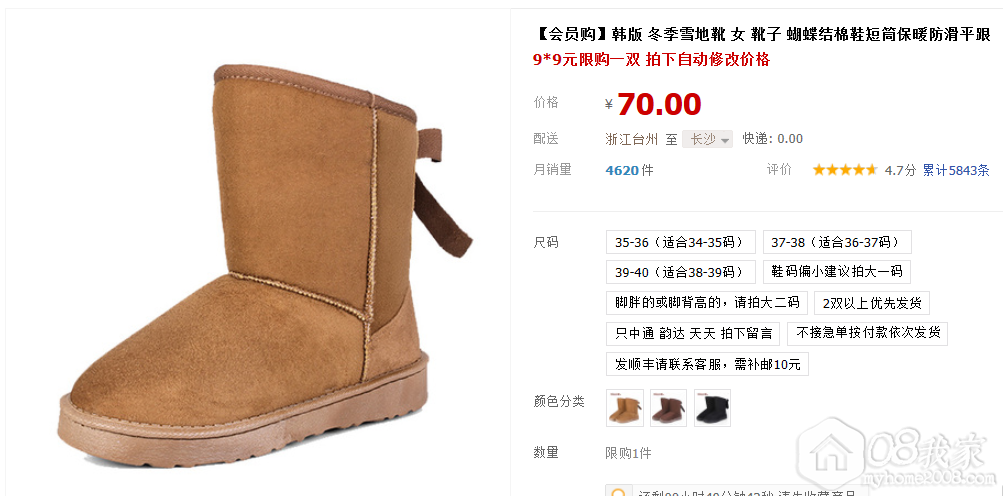Select the black boot color thumbnail
The image size is (1003, 496).
713,408
